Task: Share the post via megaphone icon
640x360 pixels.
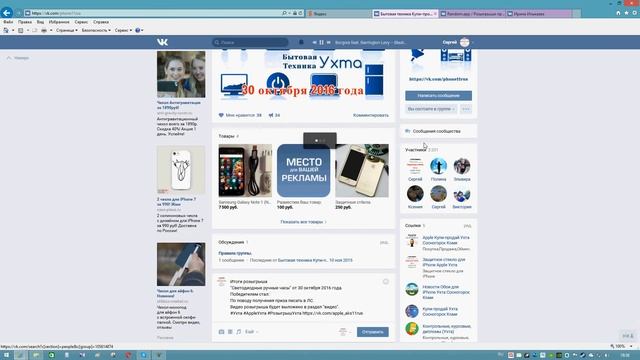Action: [x=274, y=115]
